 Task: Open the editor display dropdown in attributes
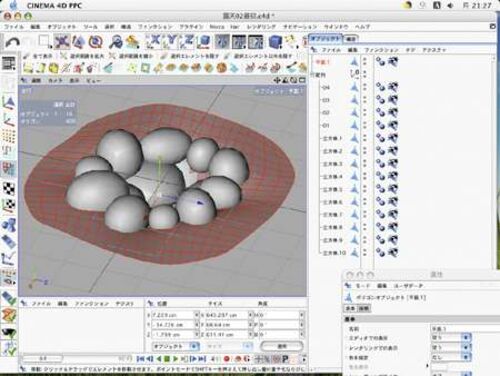451,338
